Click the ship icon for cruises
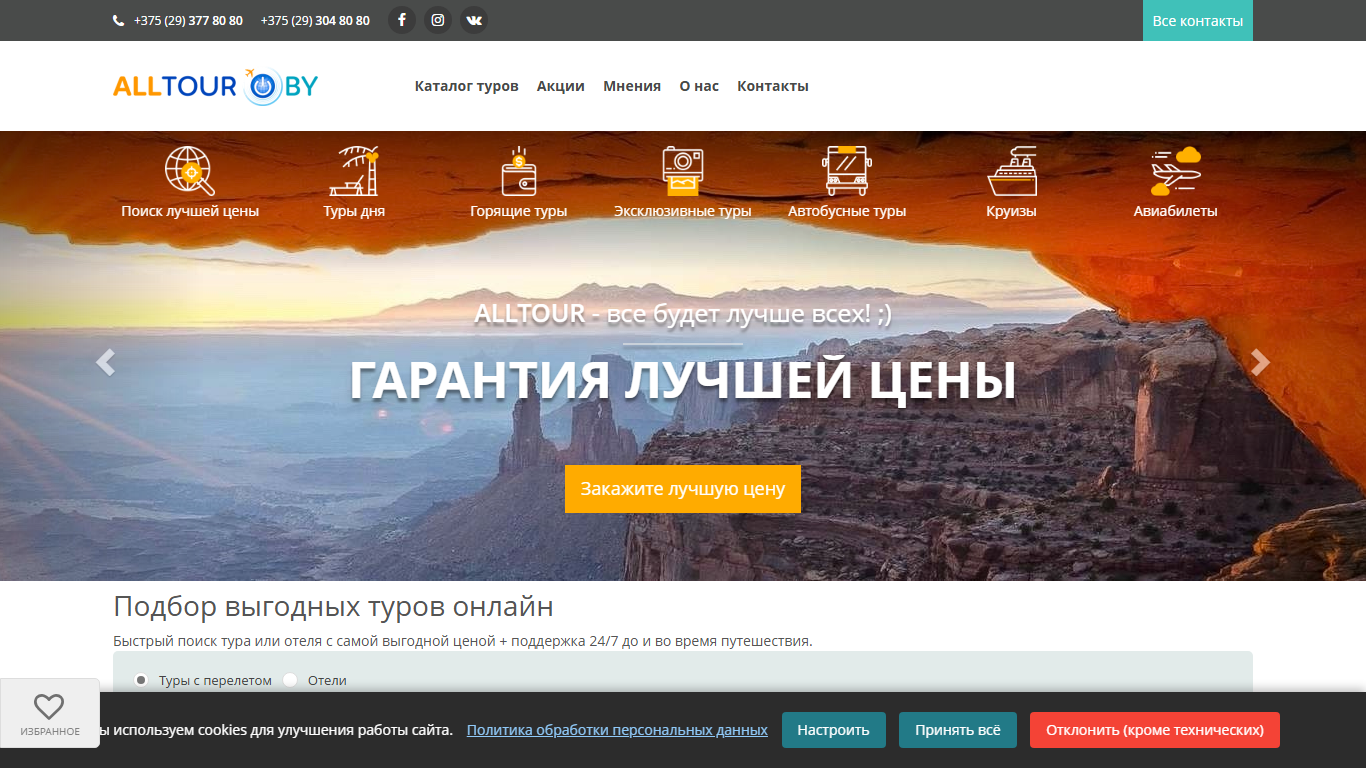This screenshot has width=1366, height=768. [1012, 171]
